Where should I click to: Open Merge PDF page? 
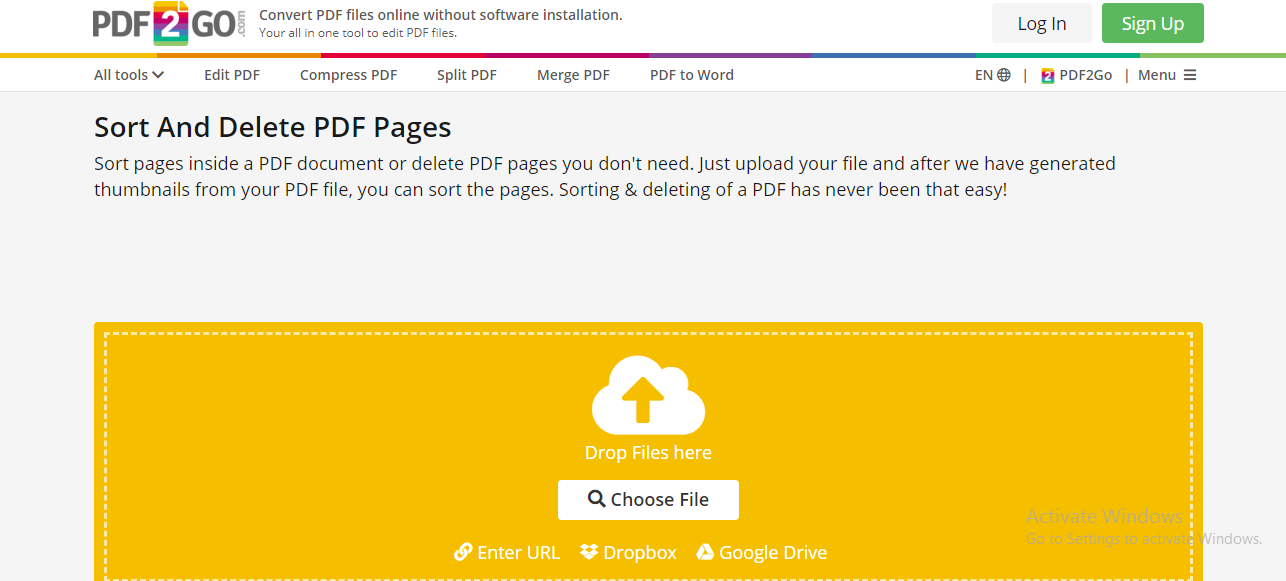573,75
